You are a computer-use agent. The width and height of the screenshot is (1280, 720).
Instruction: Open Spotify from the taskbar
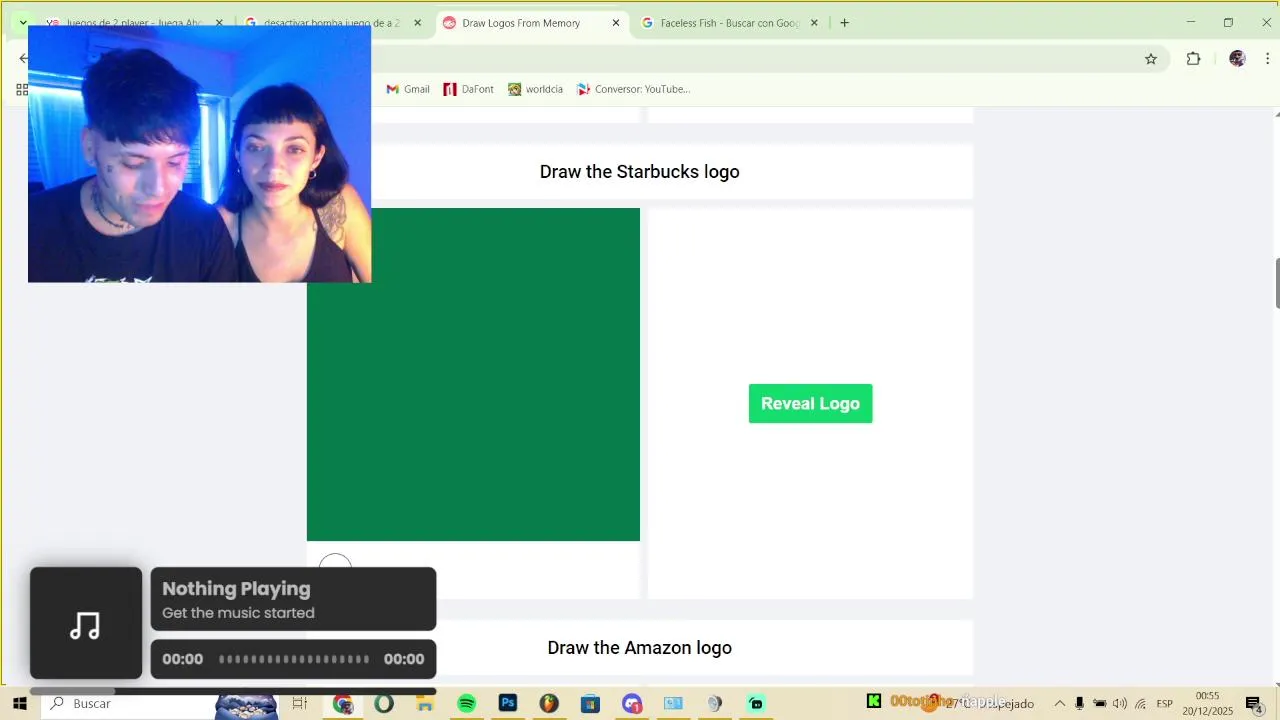[467, 704]
